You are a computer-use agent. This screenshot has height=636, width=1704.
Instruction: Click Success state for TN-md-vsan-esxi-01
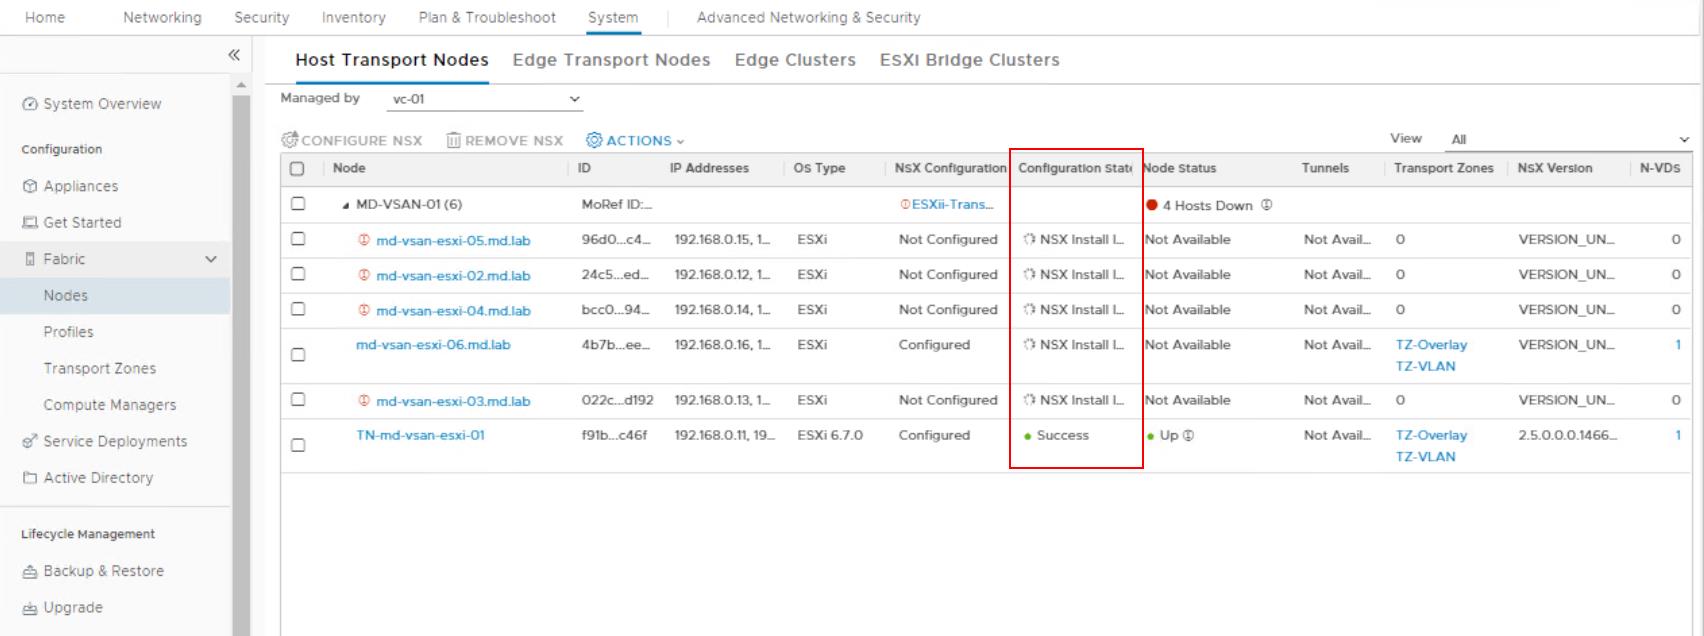pos(1062,435)
